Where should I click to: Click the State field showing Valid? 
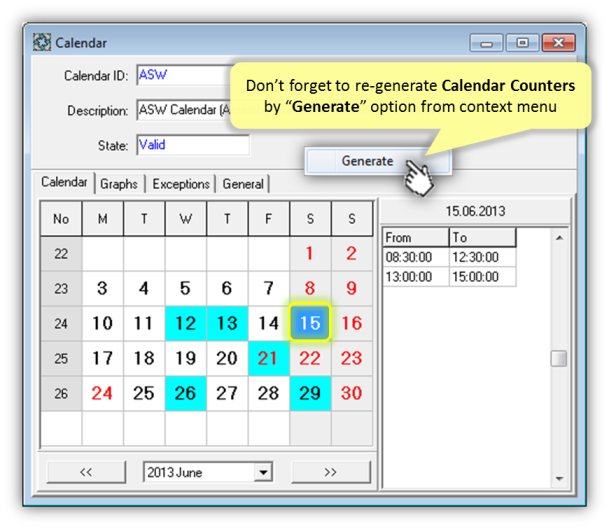192,145
